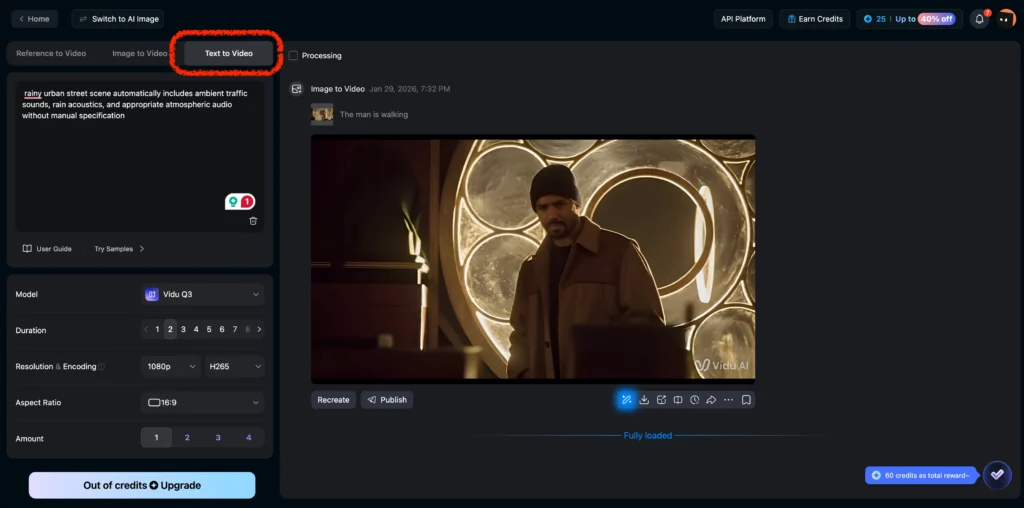Open the H265 encoding dropdown
The width and height of the screenshot is (1024, 508).
tap(234, 367)
